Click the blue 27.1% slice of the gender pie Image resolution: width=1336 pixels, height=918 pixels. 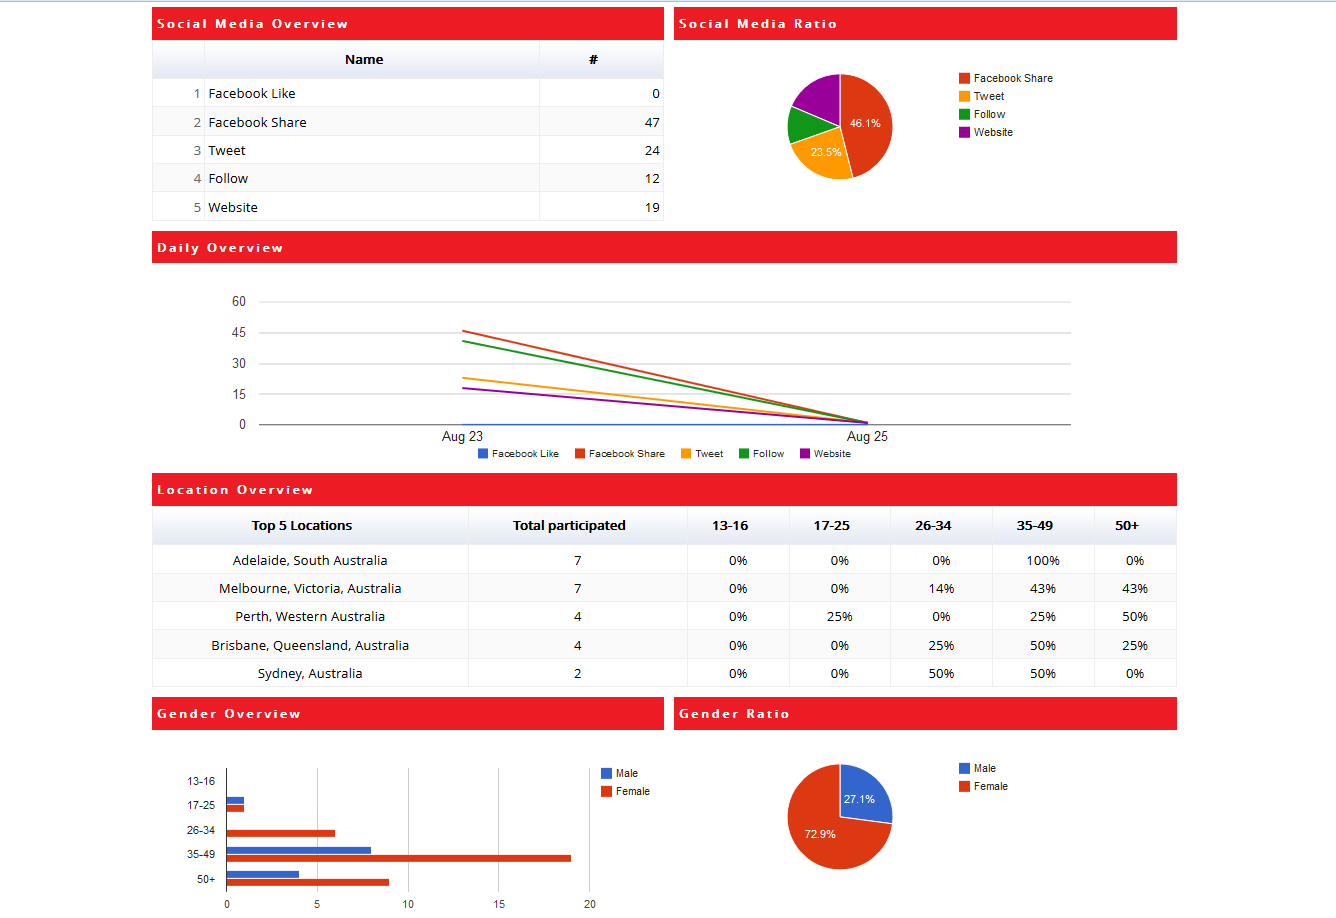pos(862,796)
